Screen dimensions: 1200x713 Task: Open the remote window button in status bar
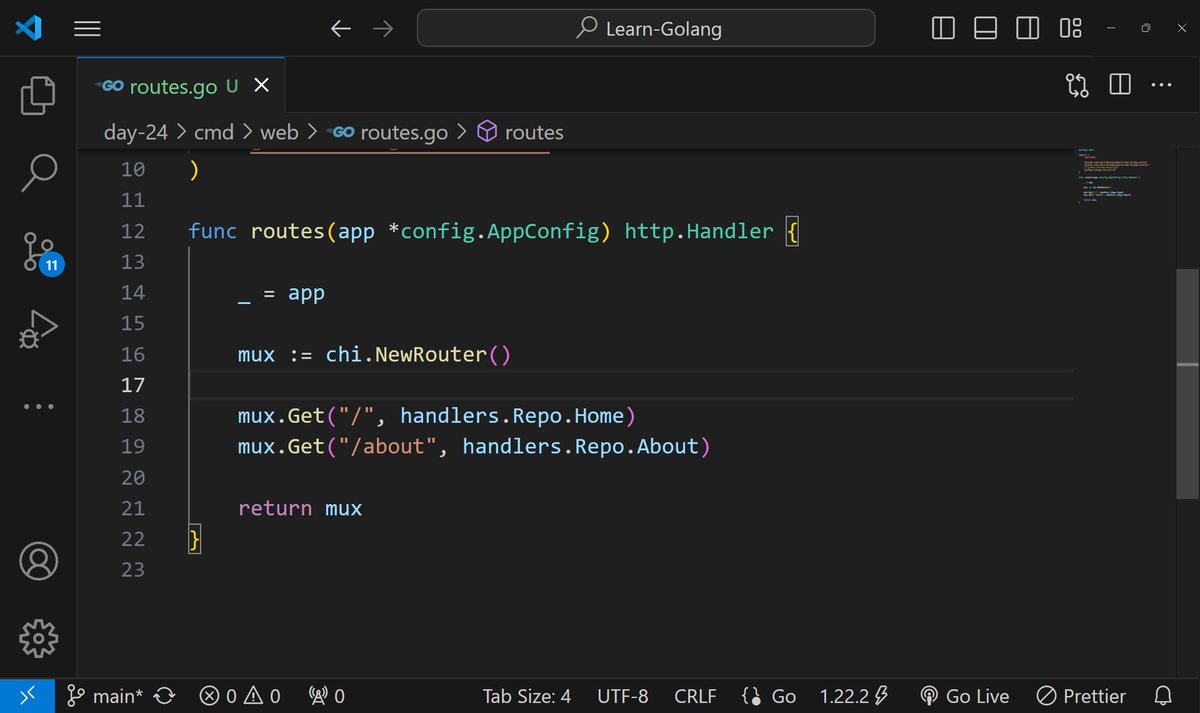pos(26,696)
